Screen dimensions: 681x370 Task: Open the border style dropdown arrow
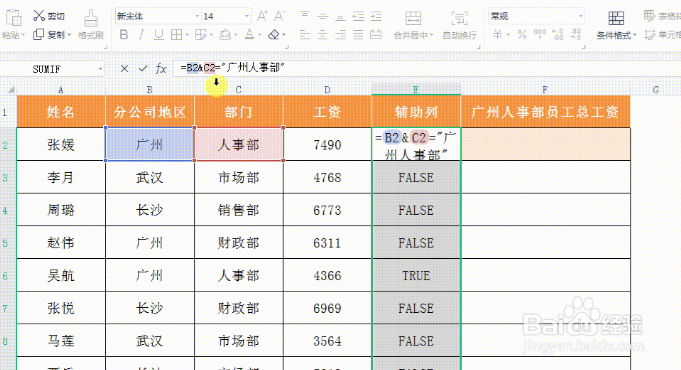pos(187,35)
